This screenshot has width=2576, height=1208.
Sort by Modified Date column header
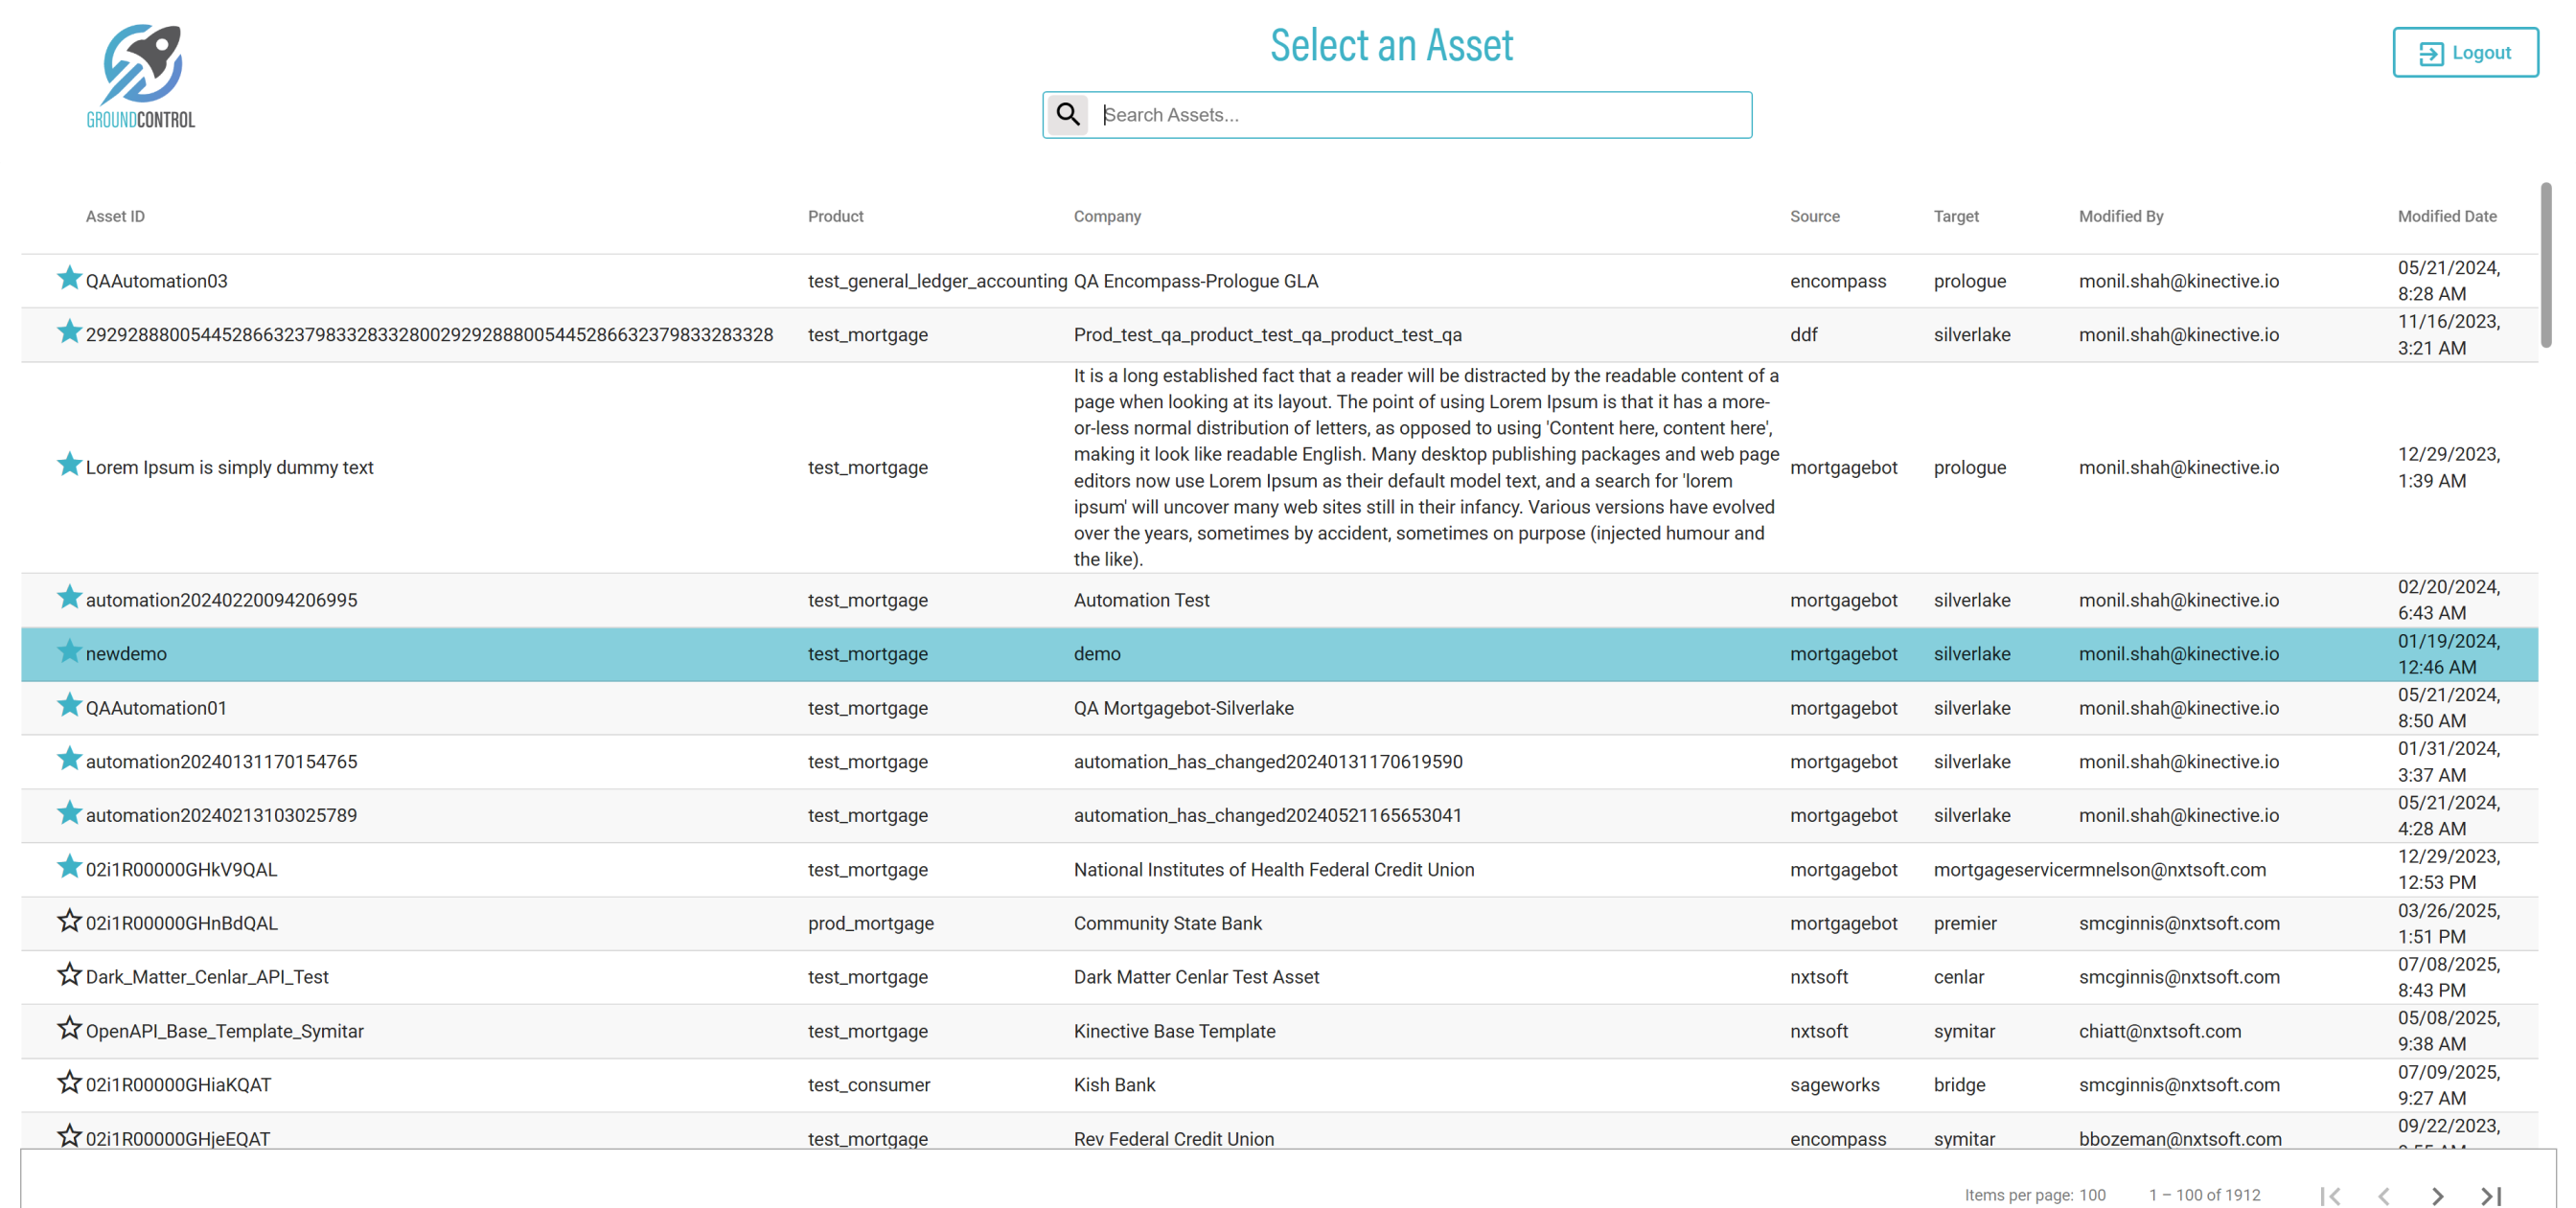click(x=2446, y=216)
